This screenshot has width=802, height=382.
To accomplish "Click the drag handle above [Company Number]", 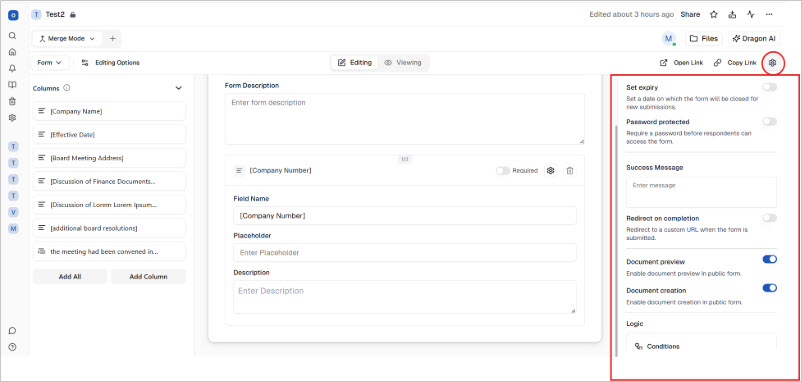I will click(405, 159).
